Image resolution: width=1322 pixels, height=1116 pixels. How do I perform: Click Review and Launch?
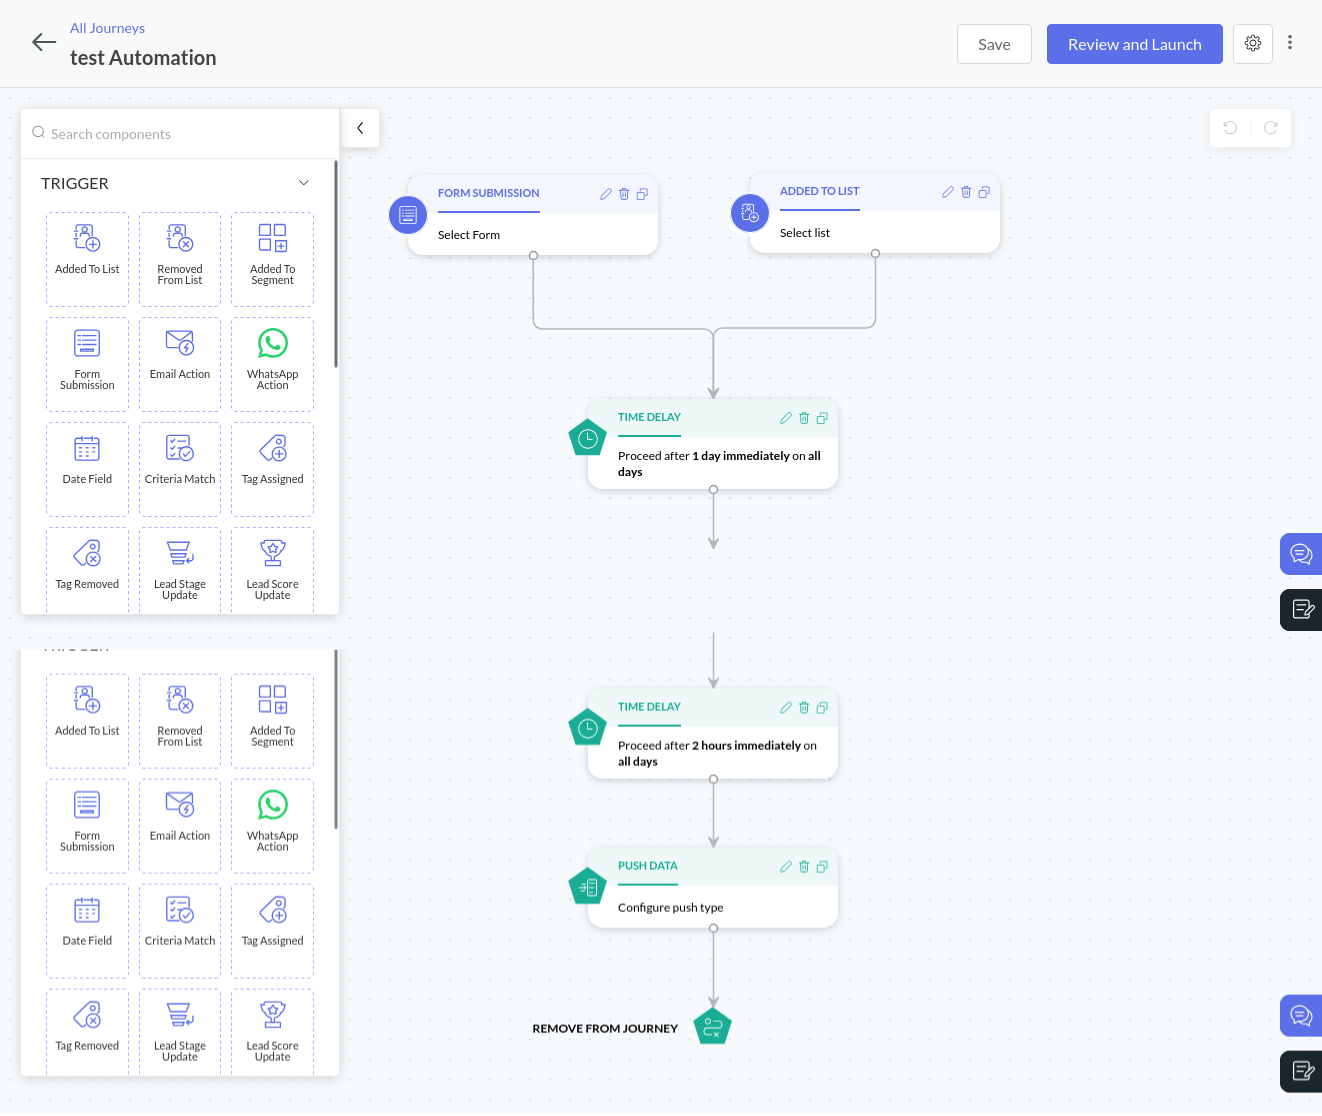point(1134,44)
